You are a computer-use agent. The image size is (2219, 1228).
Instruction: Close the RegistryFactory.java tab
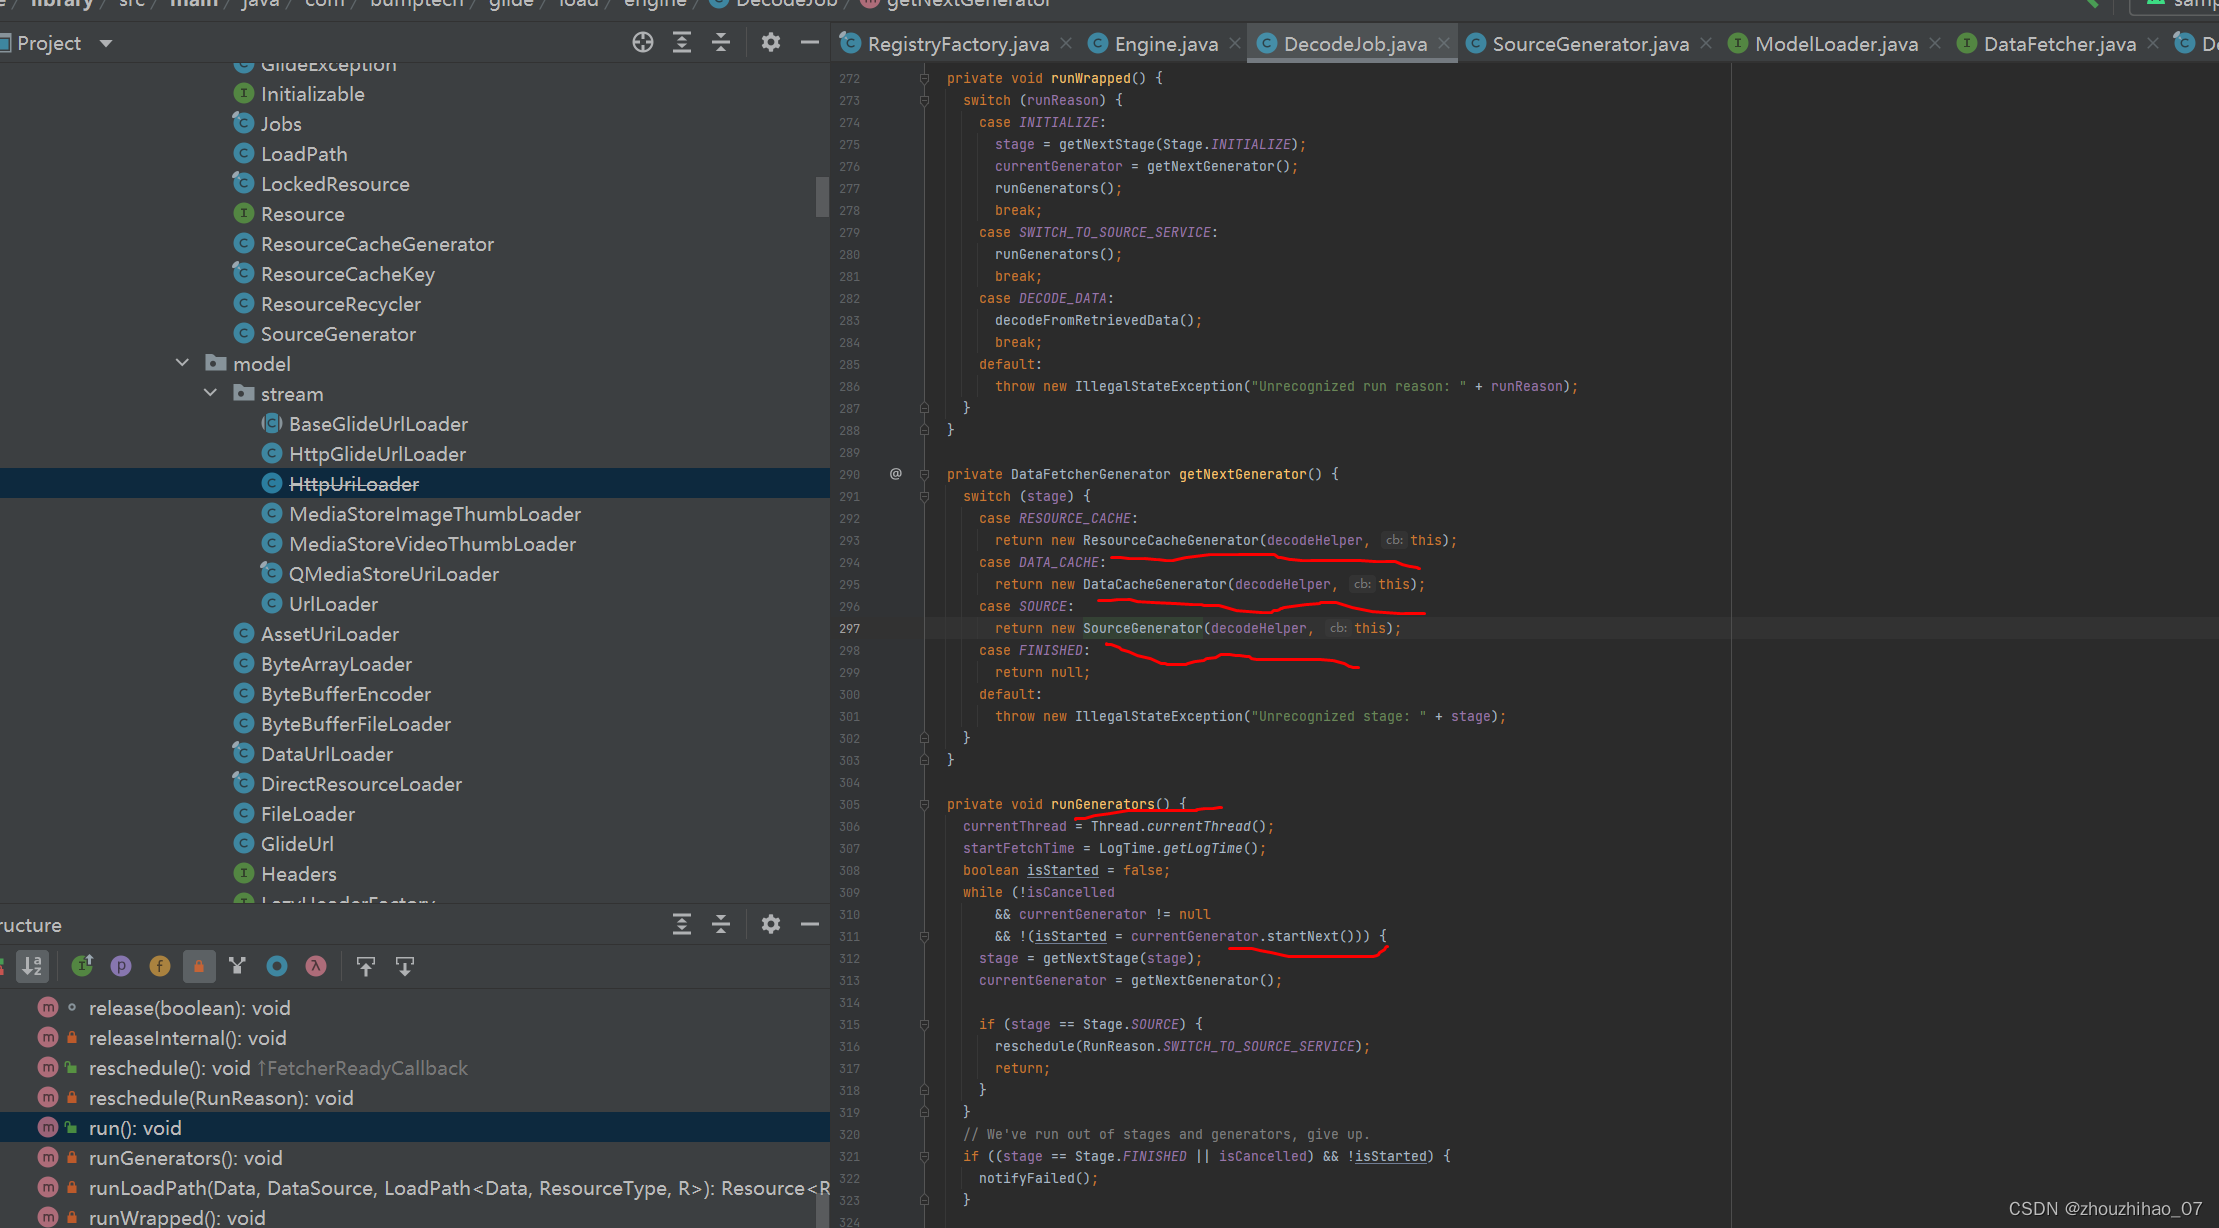click(1066, 43)
